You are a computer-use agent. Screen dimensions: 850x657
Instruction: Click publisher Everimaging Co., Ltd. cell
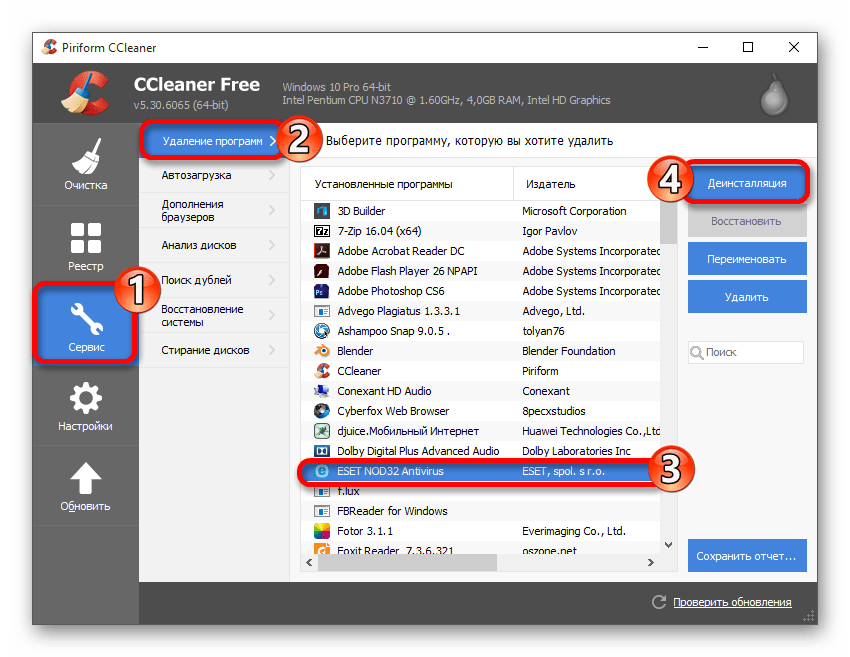click(574, 531)
